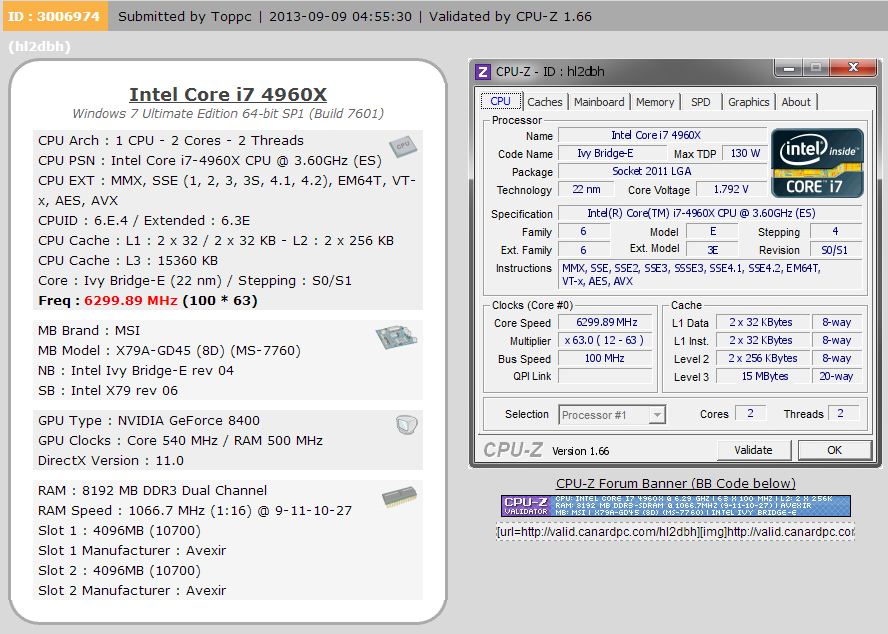
Task: Click the monitor icon beside GPU Type
Action: pos(407,424)
